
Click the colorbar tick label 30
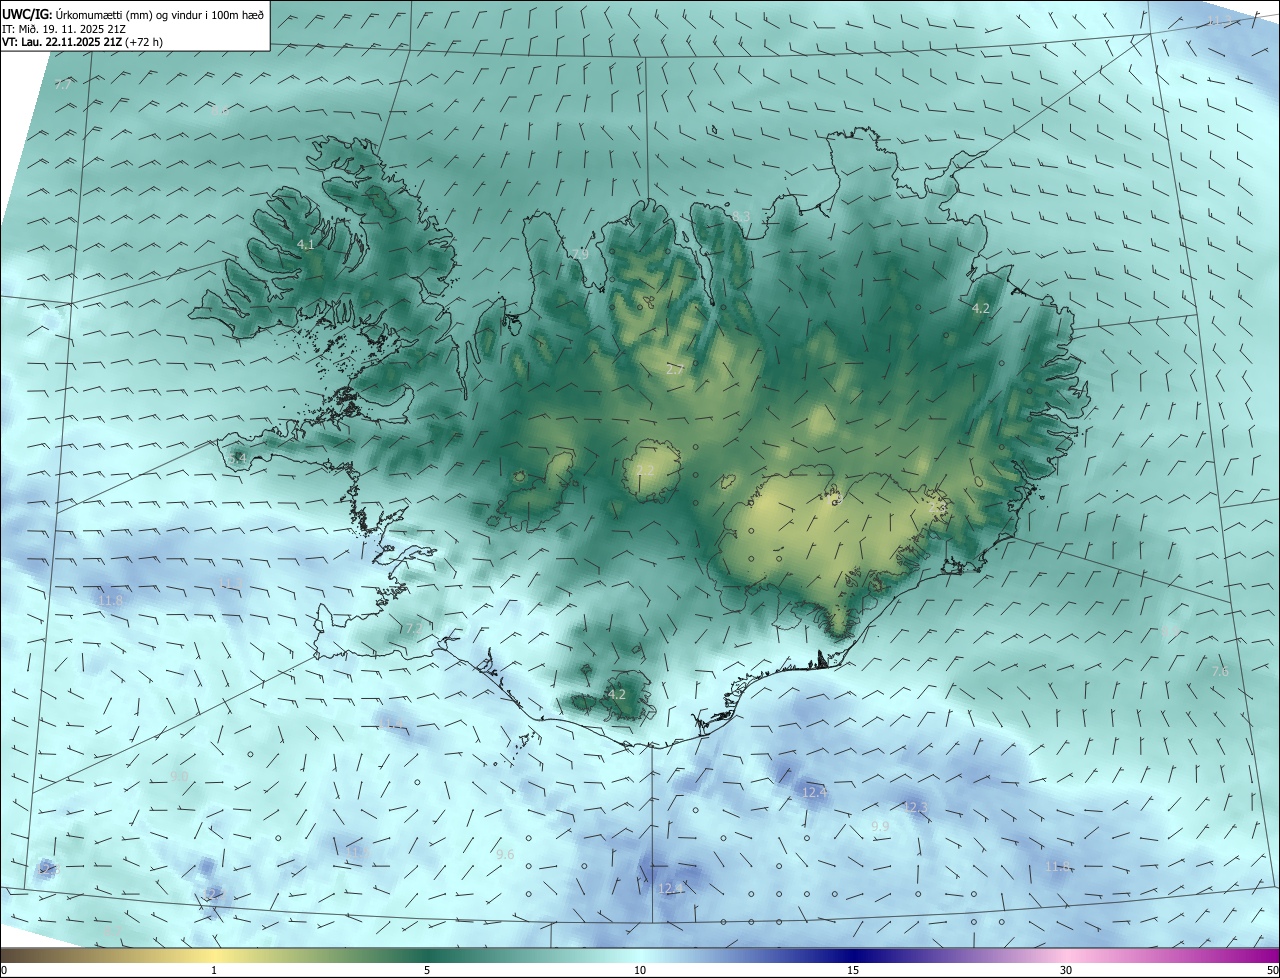pos(1066,970)
